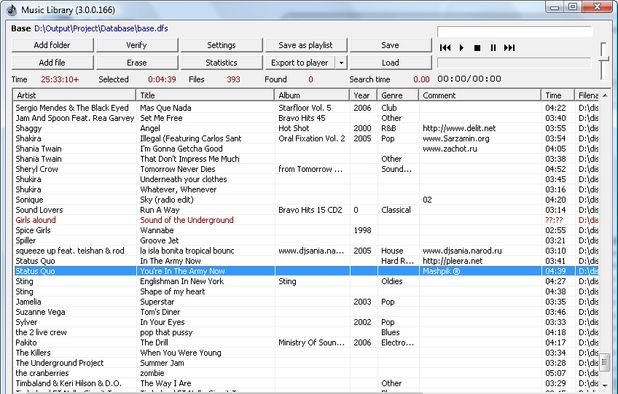Sort by the Title column header
The image size is (618, 394).
click(205, 95)
